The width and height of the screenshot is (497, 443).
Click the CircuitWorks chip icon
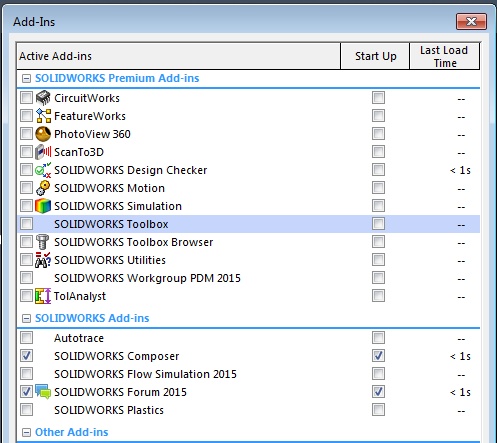point(43,98)
